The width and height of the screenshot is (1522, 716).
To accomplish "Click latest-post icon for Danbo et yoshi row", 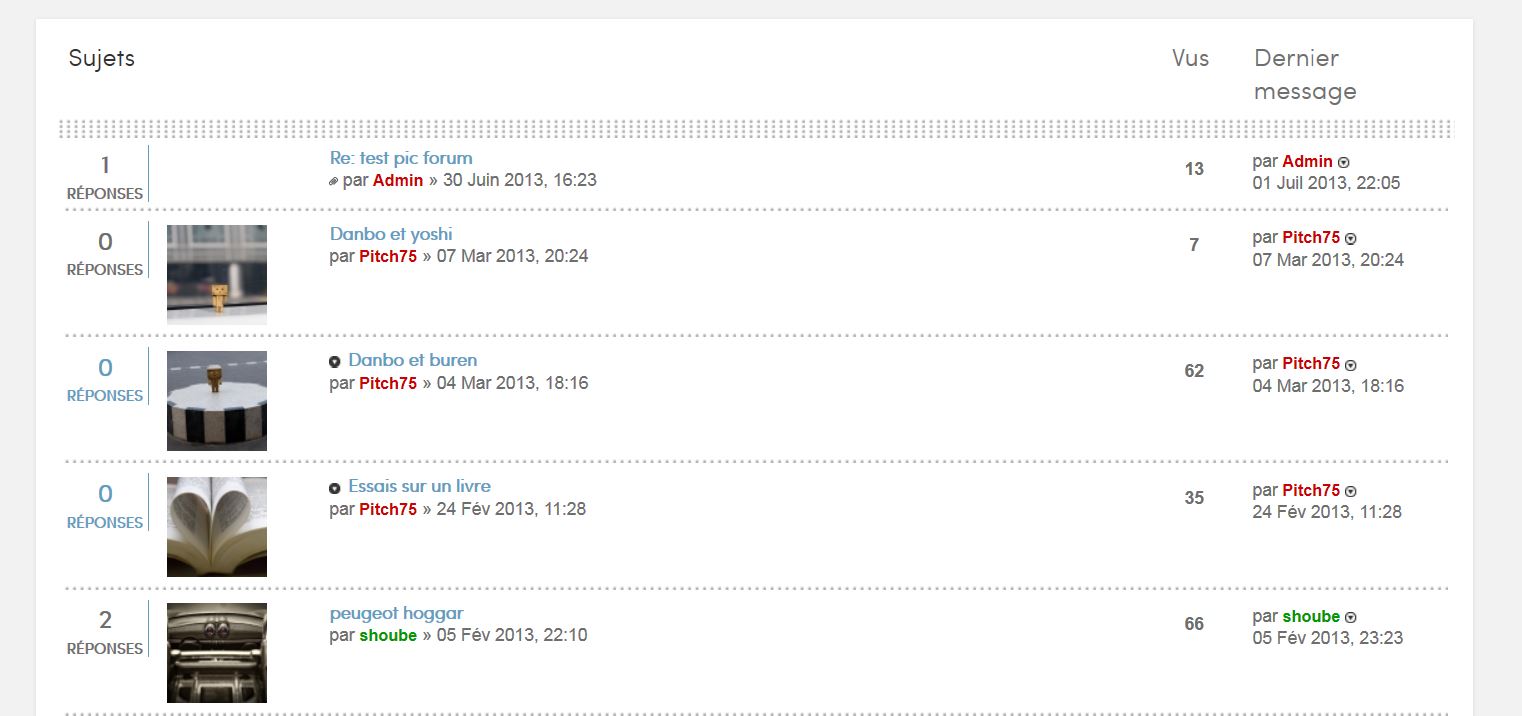I will pos(1351,239).
